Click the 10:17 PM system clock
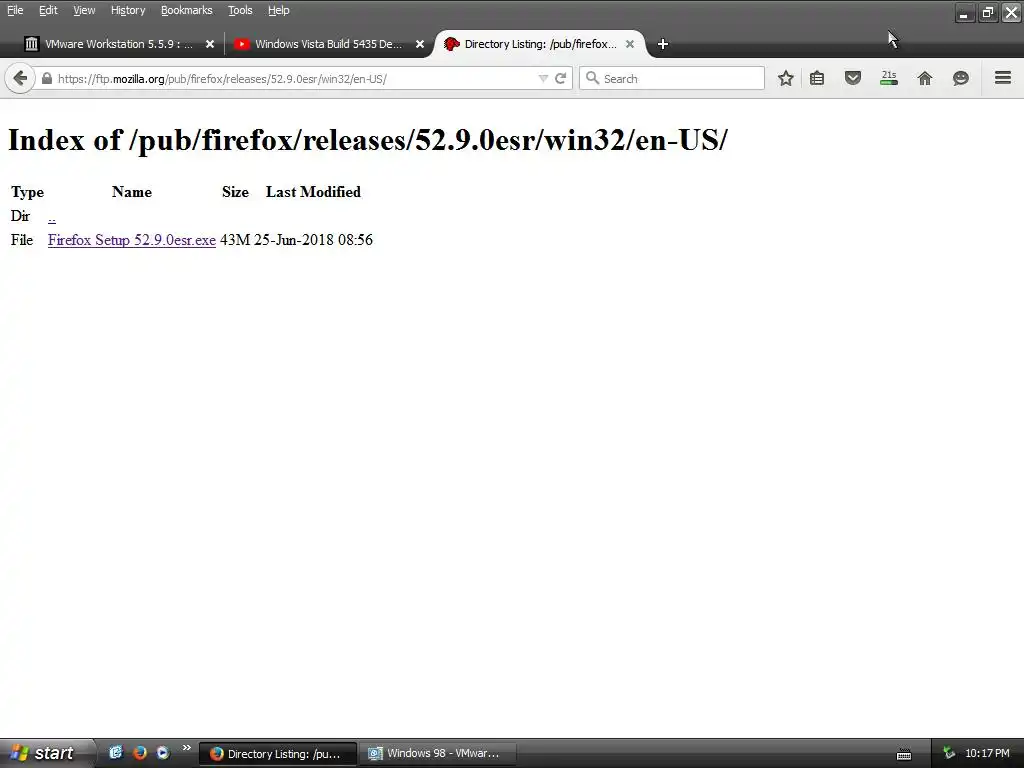This screenshot has width=1024, height=768. [987, 754]
